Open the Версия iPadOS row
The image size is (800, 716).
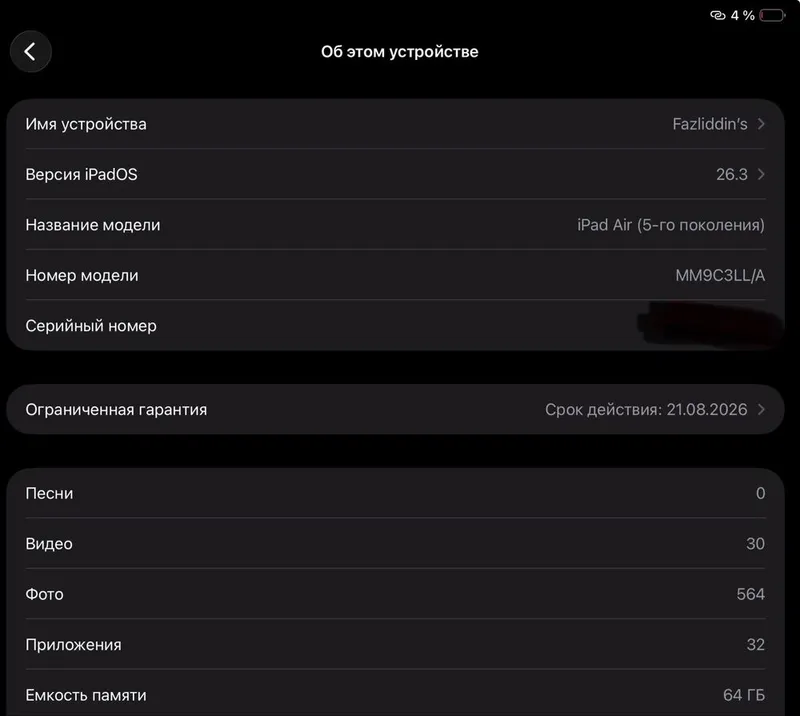[395, 175]
